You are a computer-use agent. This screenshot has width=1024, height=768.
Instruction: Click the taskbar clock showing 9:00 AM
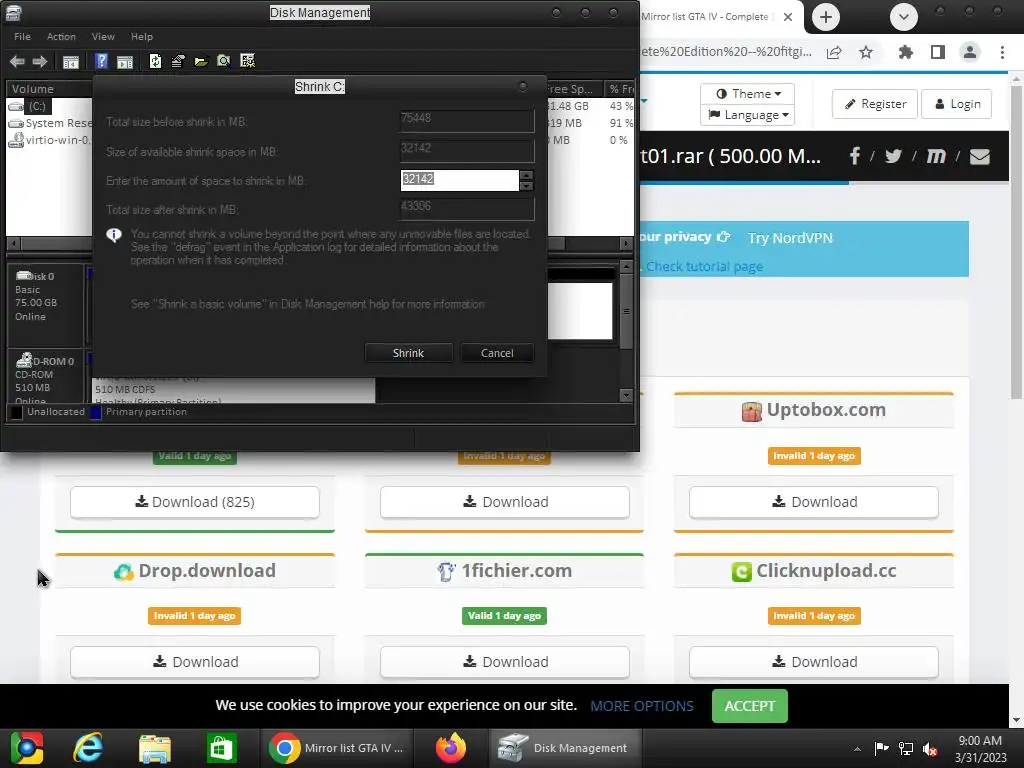tap(980, 748)
